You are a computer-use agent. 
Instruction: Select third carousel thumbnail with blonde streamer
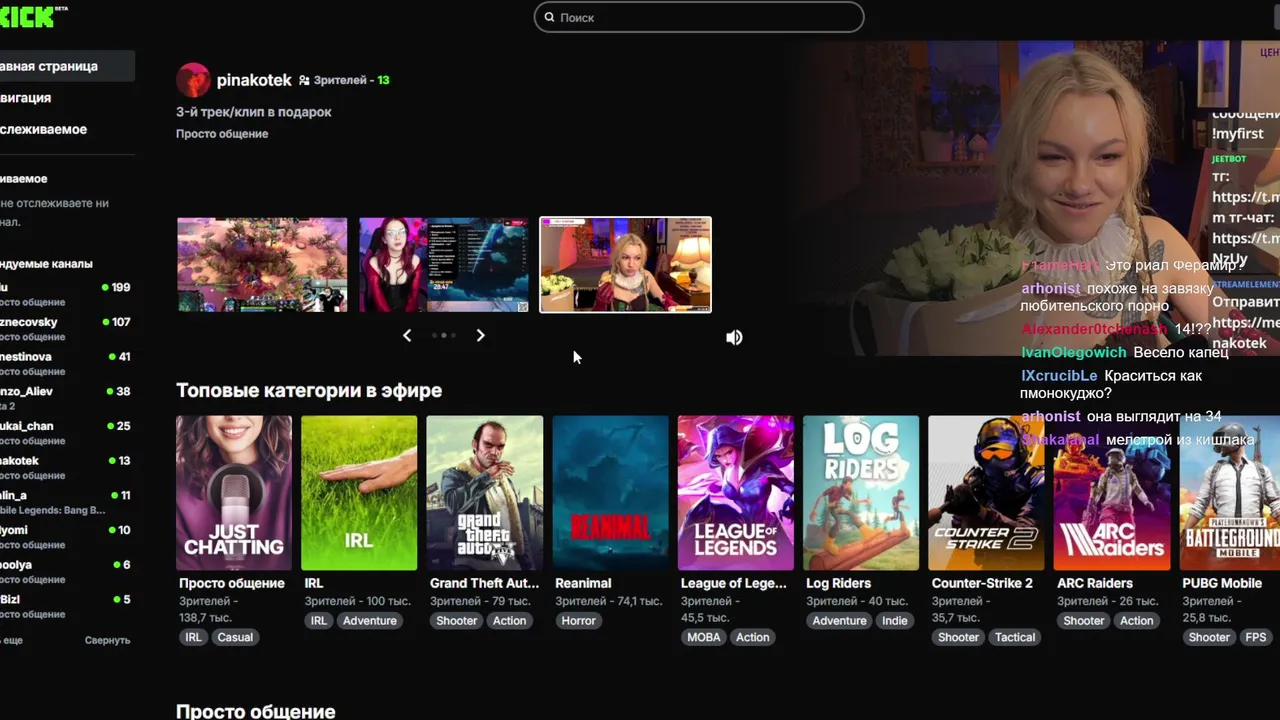(x=626, y=265)
